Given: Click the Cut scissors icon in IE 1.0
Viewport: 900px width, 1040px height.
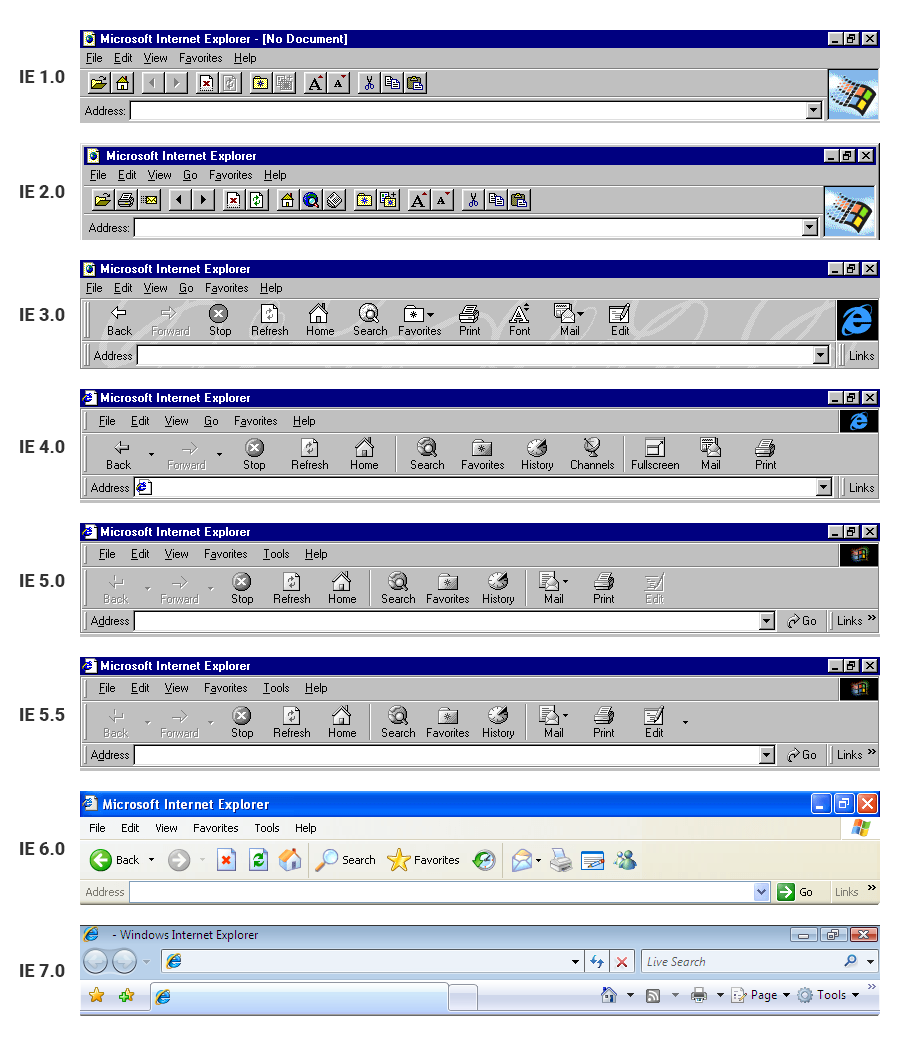Looking at the screenshot, I should 369,83.
